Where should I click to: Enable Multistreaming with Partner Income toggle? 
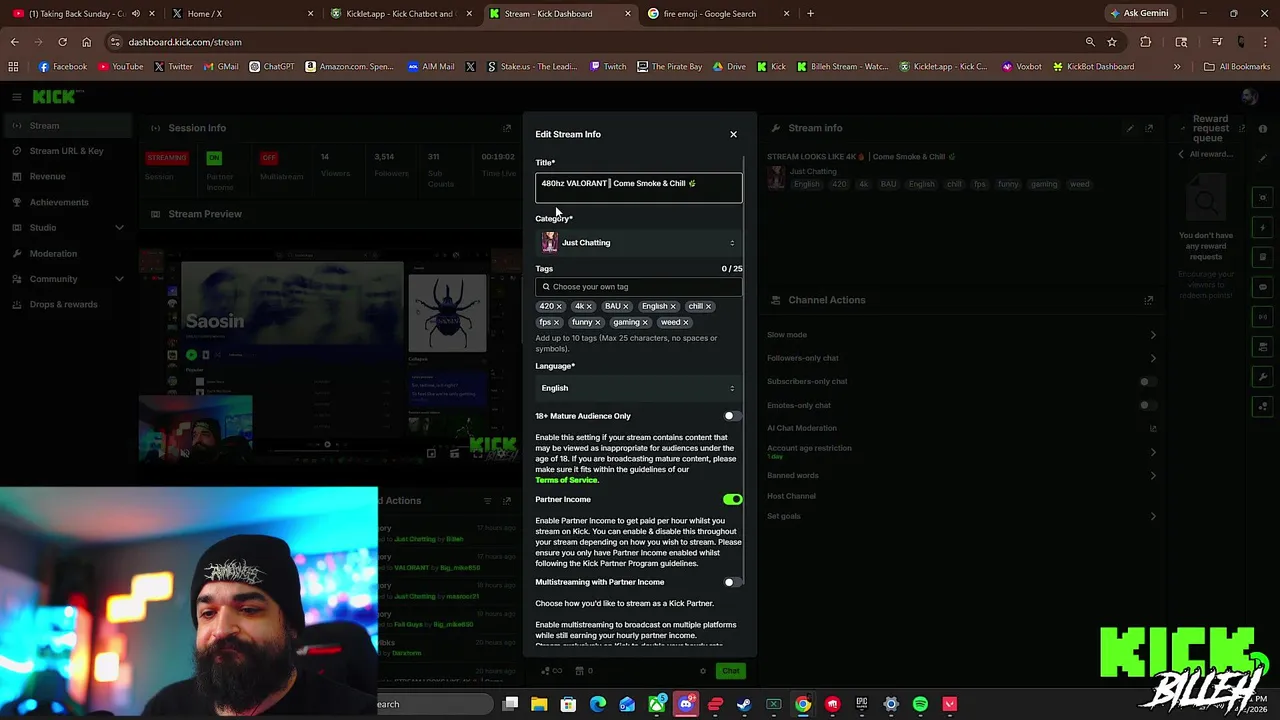[x=732, y=582]
